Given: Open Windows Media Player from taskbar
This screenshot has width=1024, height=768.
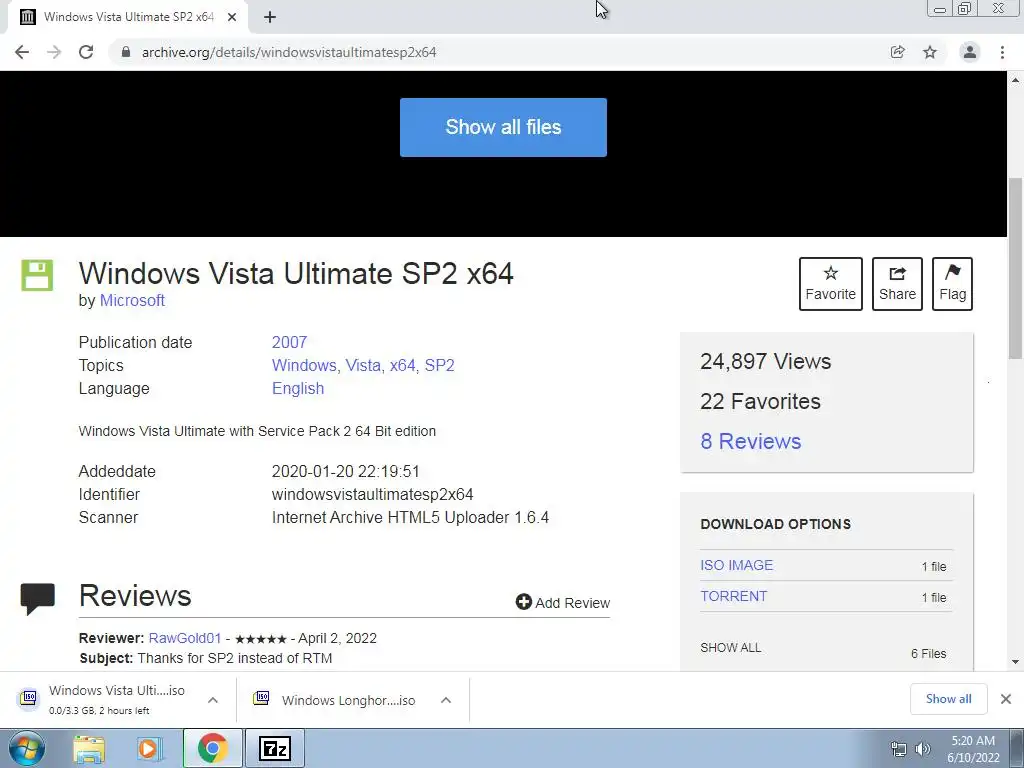Looking at the screenshot, I should 150,749.
